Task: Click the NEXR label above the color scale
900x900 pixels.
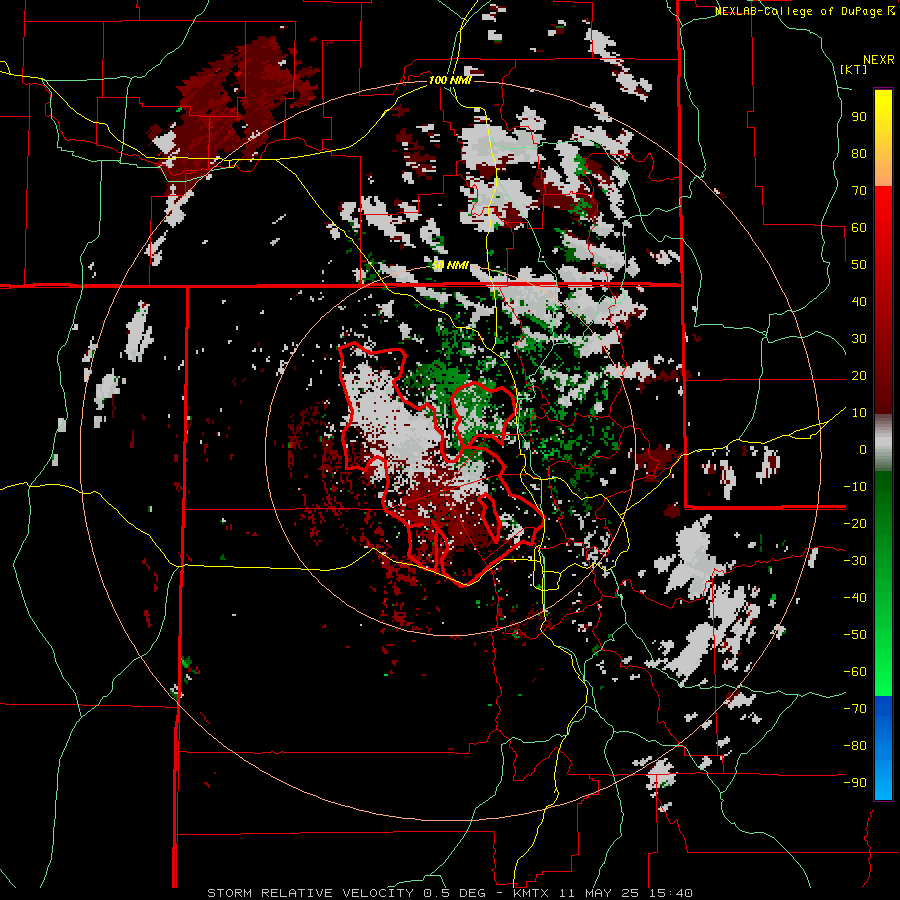Action: click(878, 60)
